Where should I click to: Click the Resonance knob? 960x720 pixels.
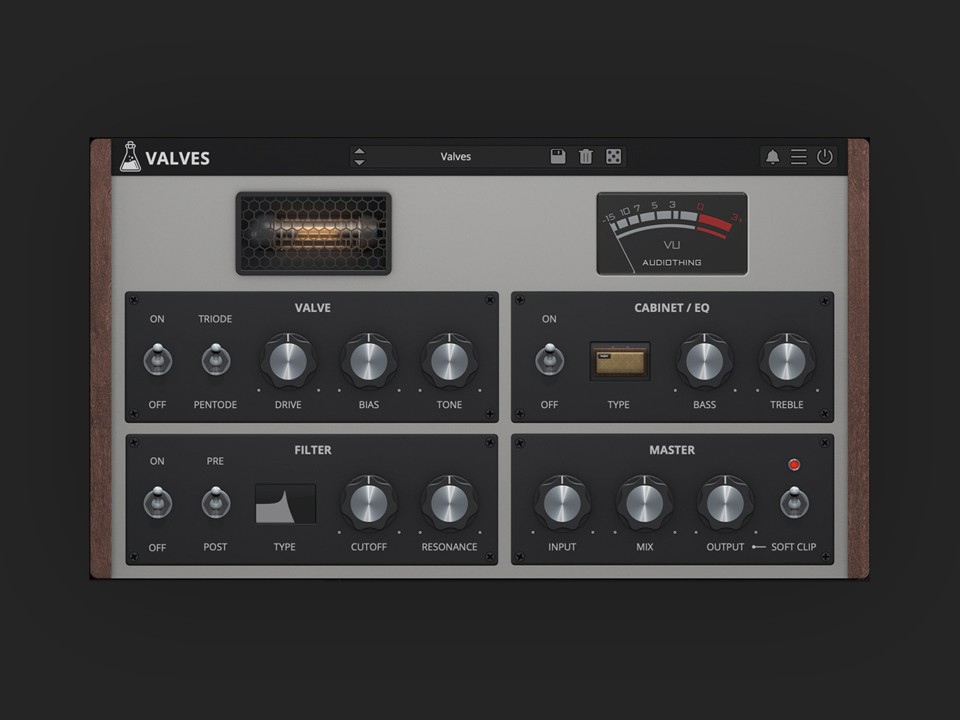click(449, 503)
